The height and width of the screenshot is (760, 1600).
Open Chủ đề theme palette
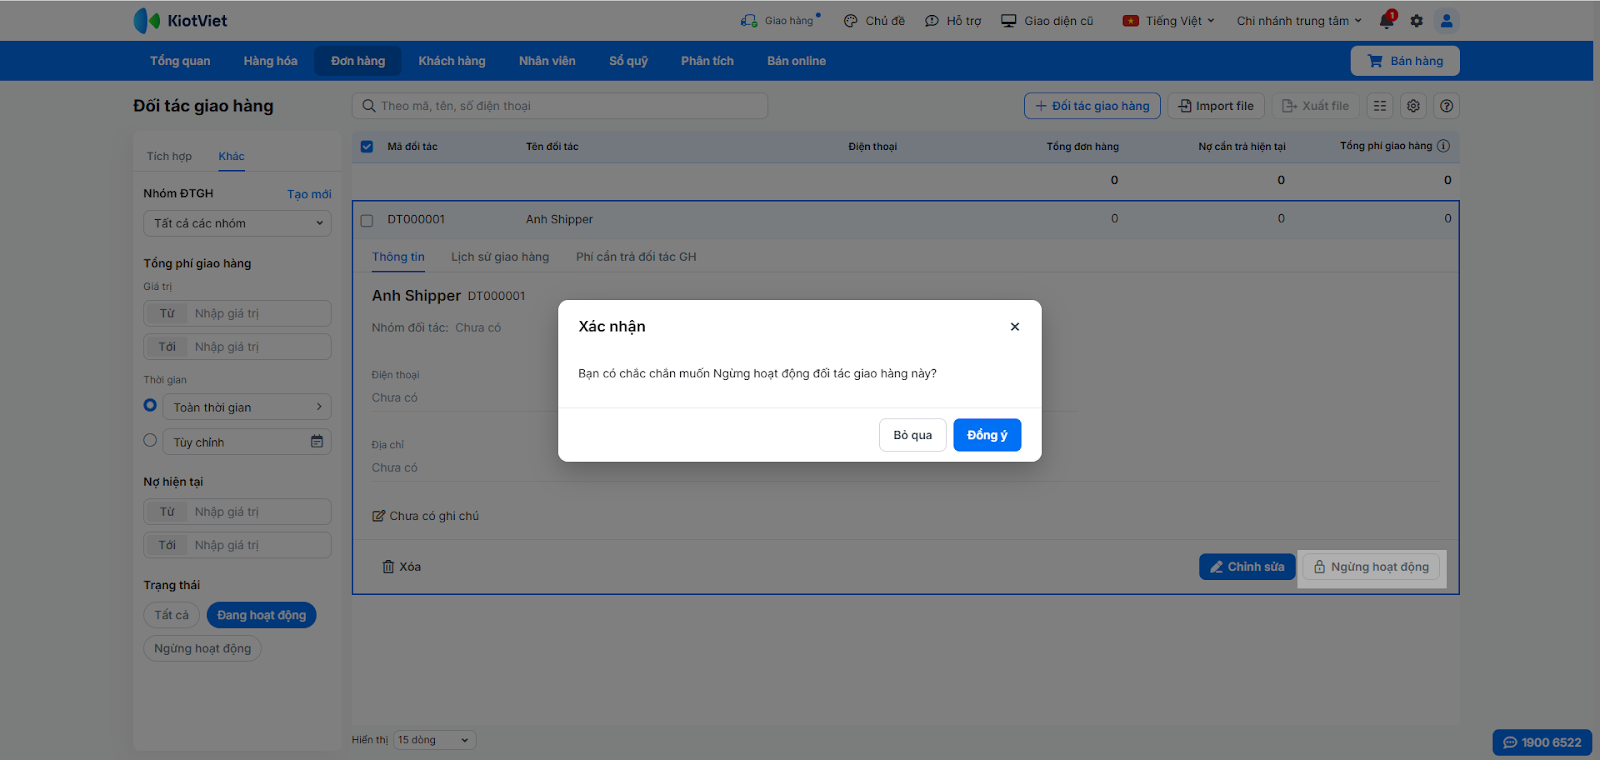point(874,21)
